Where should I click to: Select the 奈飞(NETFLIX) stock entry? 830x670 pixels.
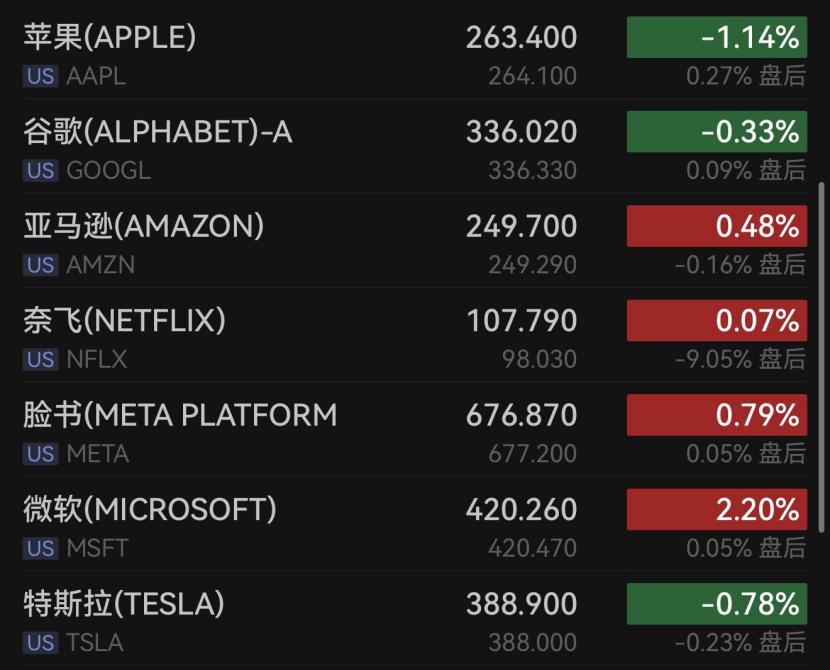click(x=125, y=321)
